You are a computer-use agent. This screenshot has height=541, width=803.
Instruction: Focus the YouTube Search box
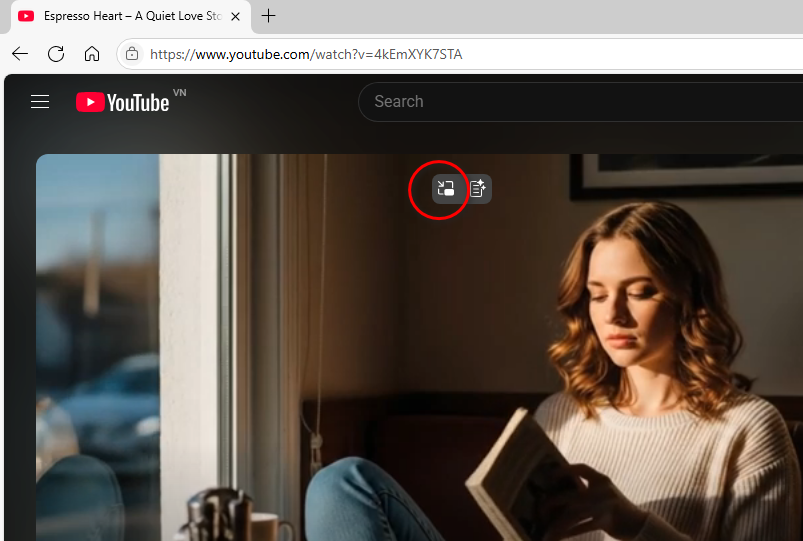point(581,101)
